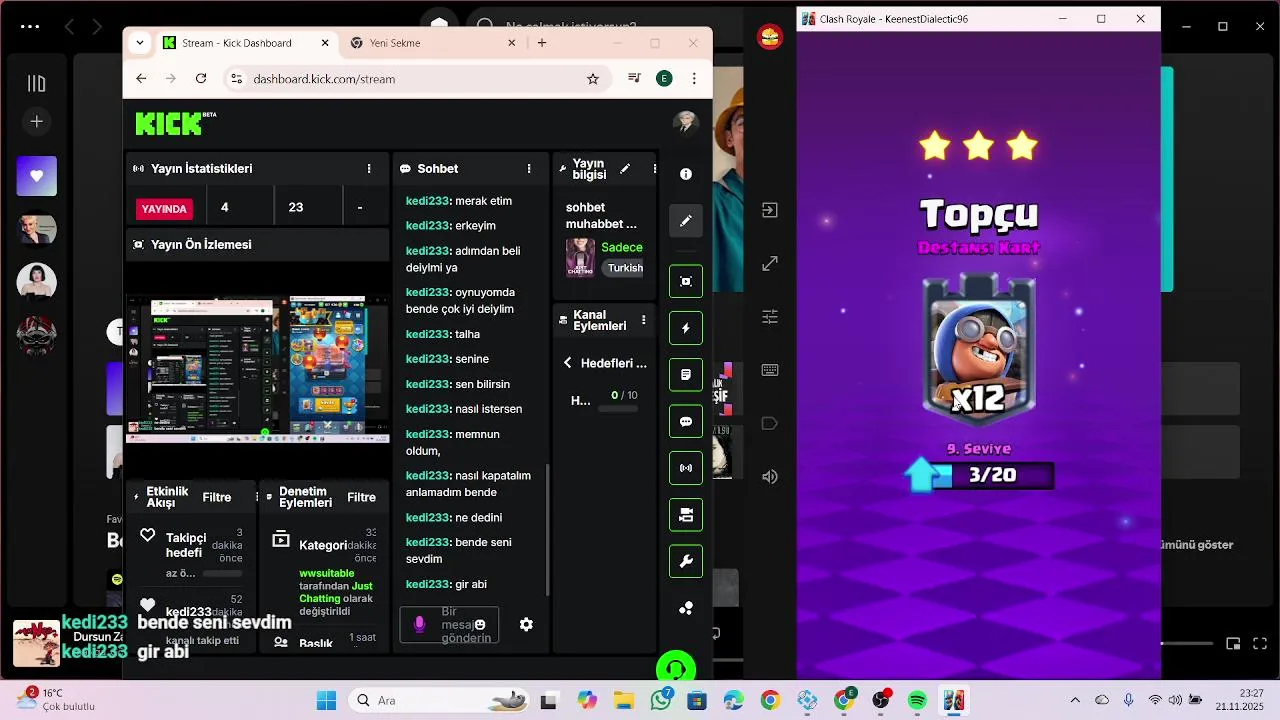1280x720 pixels.
Task: Click the 0 / 10 goal progress bar
Action: (x=617, y=409)
